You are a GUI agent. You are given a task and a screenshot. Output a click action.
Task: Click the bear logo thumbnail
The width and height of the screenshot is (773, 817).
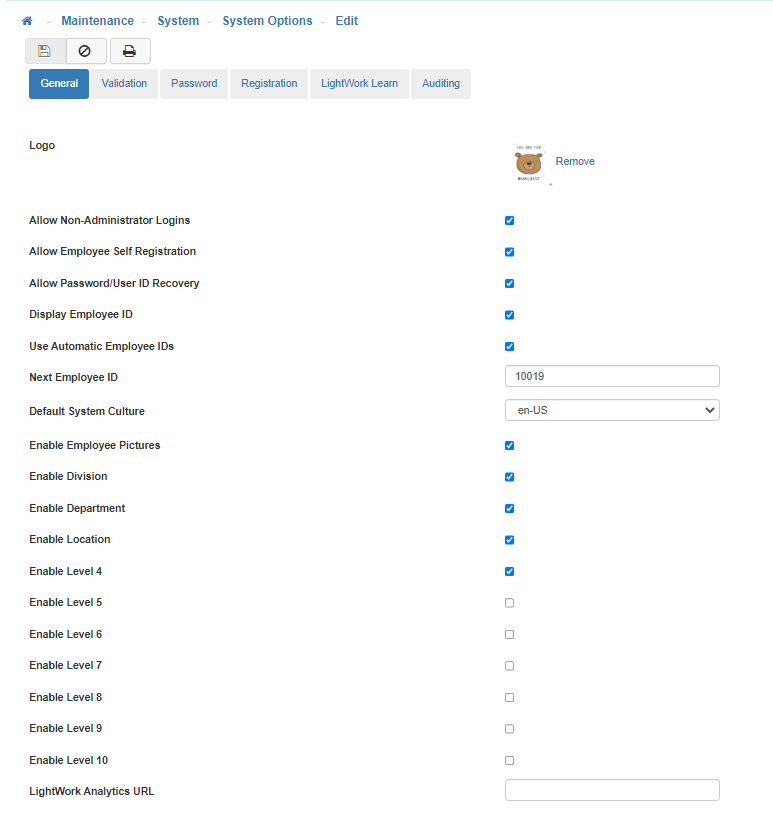[x=529, y=163]
